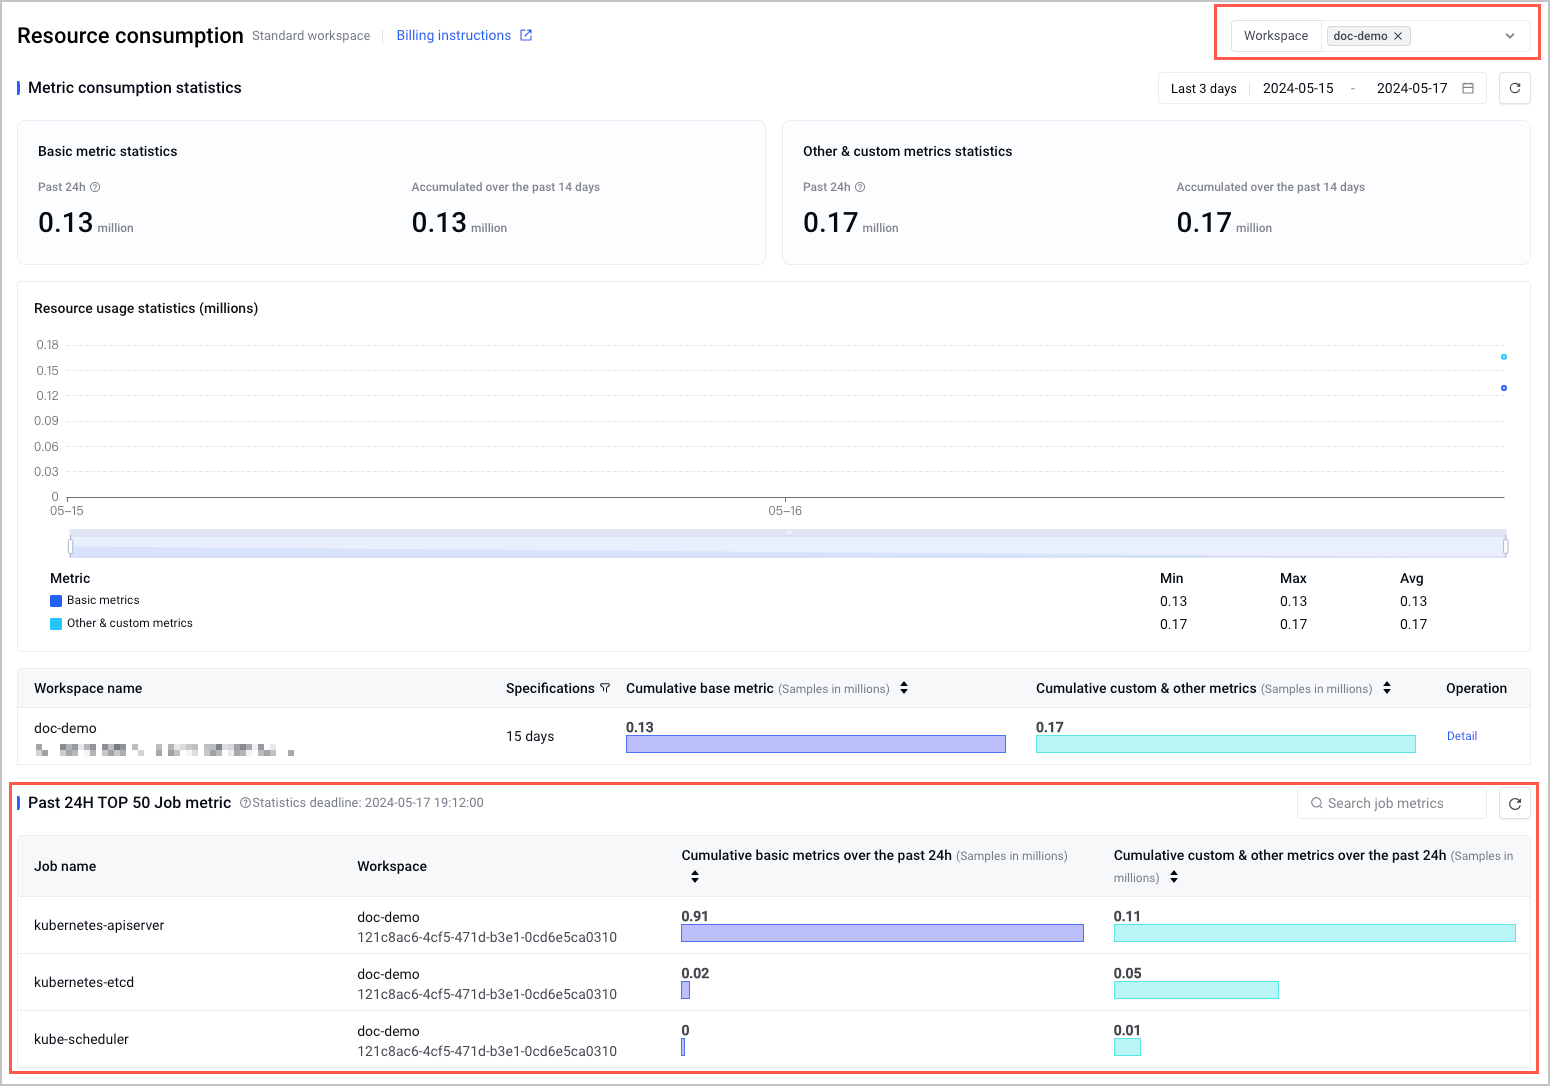The image size is (1550, 1086).
Task: Click the 05-16 axis label on chart
Action: click(x=785, y=511)
